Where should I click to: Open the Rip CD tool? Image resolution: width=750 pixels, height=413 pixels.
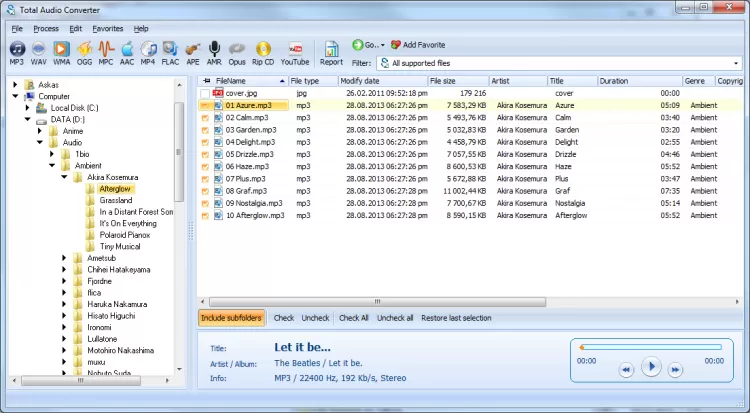(x=264, y=51)
